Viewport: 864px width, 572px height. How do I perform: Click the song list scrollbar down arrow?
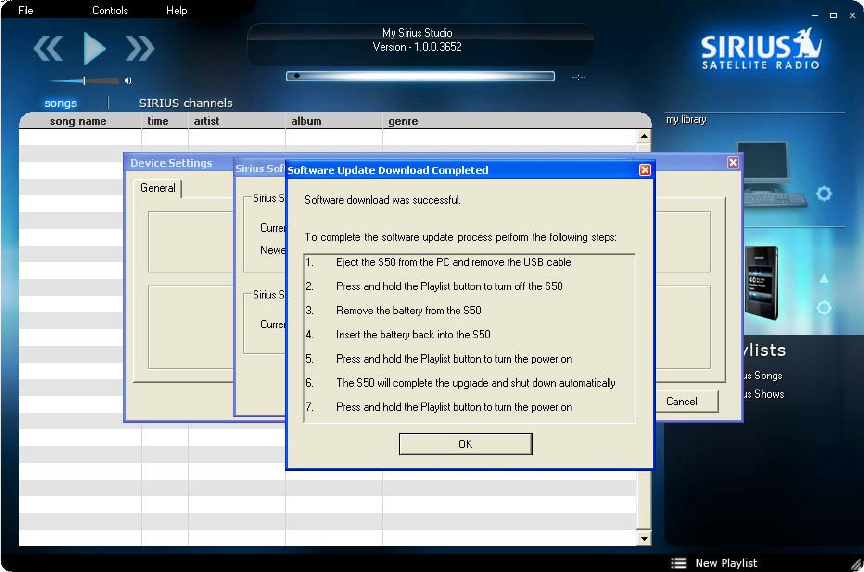644,539
